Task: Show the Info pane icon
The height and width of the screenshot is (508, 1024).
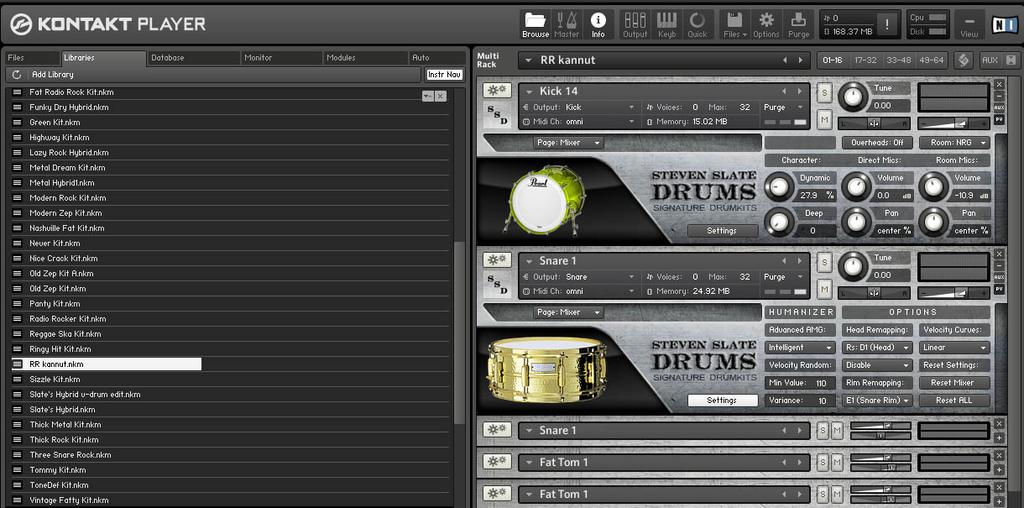Action: (x=598, y=25)
